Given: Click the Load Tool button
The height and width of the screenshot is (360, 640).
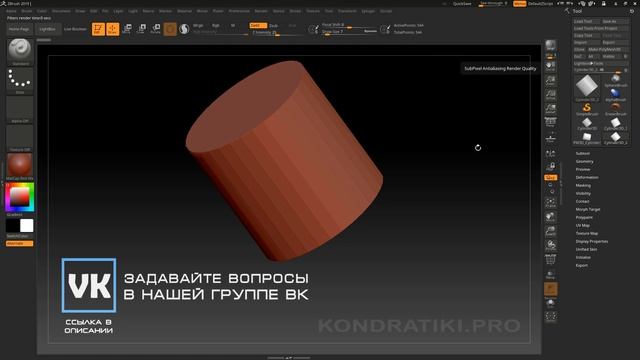Looking at the screenshot, I should (586, 21).
